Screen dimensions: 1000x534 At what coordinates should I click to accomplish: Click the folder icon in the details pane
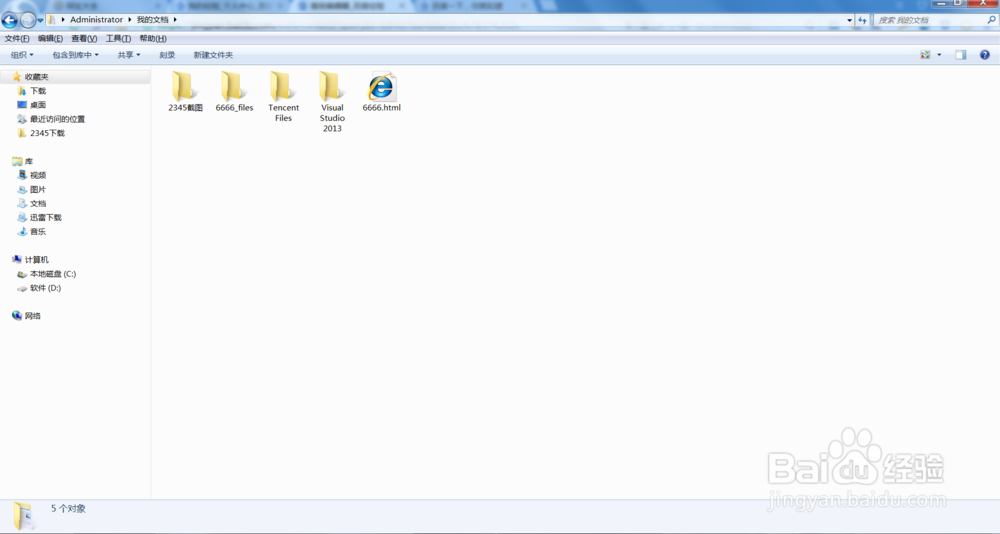(x=24, y=515)
